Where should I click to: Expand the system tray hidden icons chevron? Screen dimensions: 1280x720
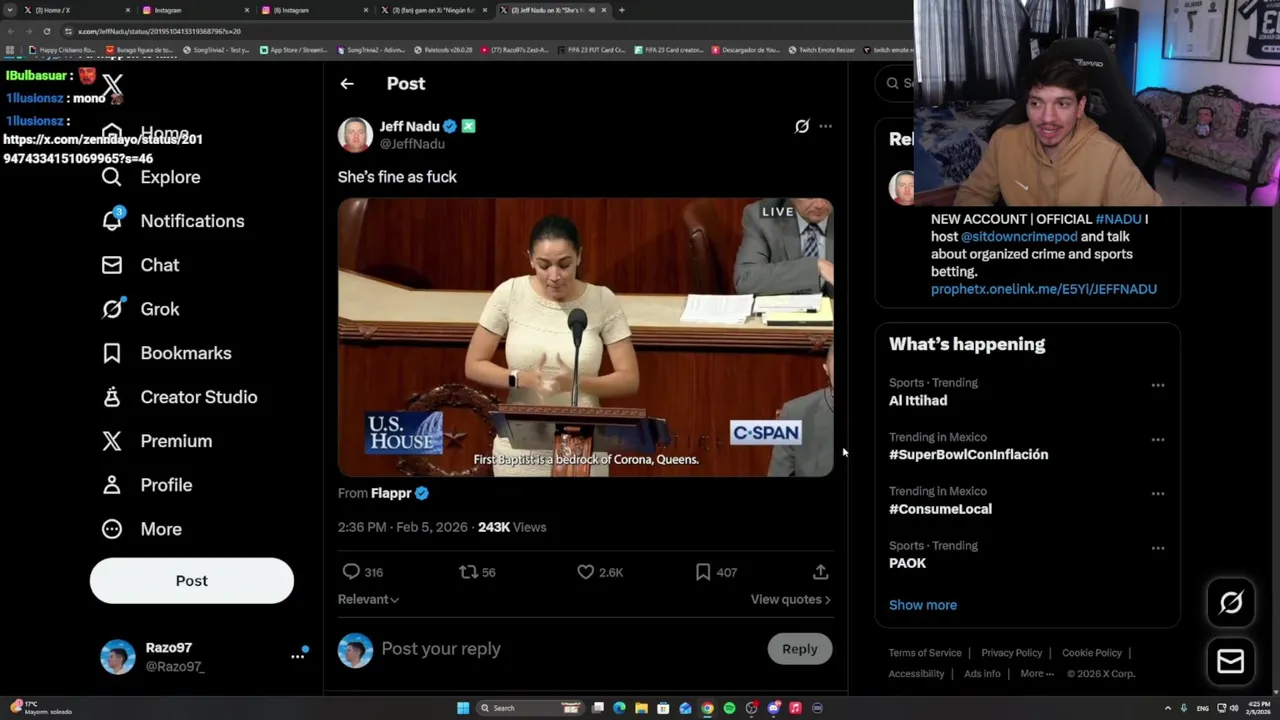[1167, 708]
